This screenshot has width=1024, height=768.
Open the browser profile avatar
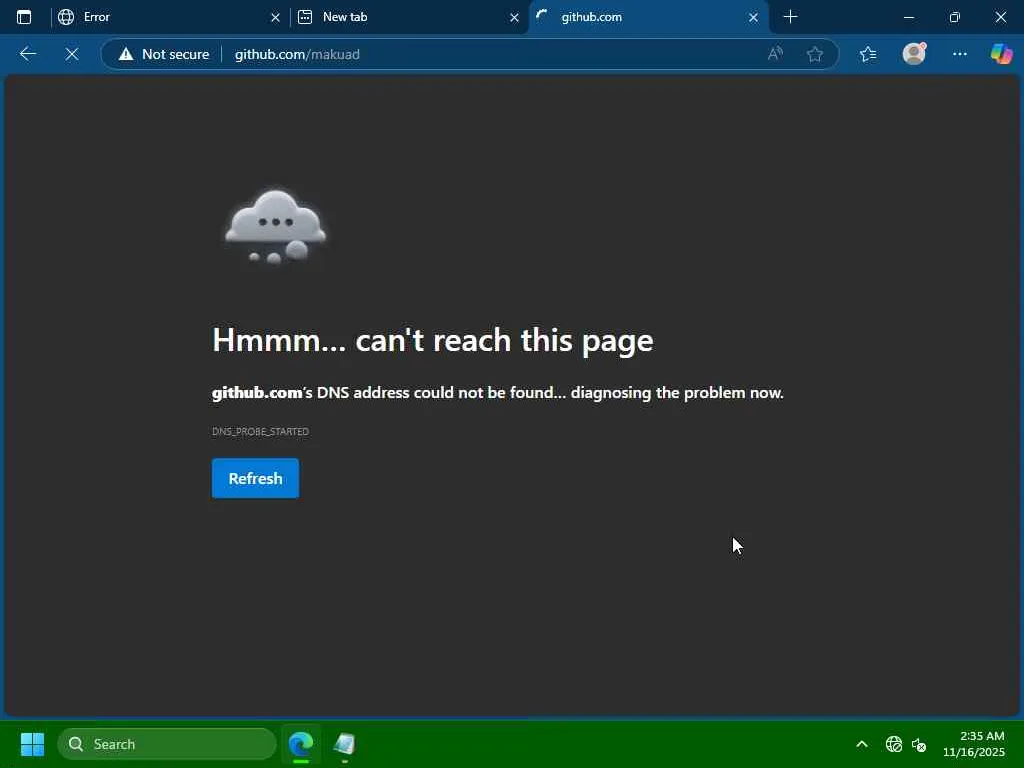pos(914,54)
